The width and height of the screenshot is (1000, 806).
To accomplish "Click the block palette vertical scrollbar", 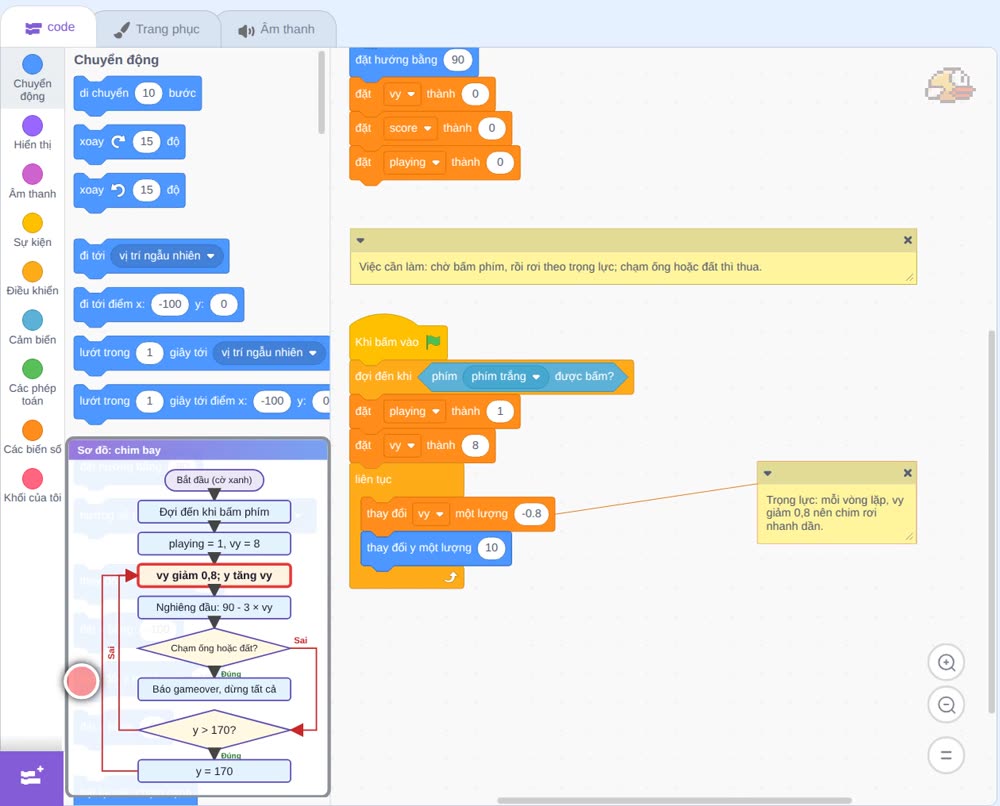I will tap(321, 92).
